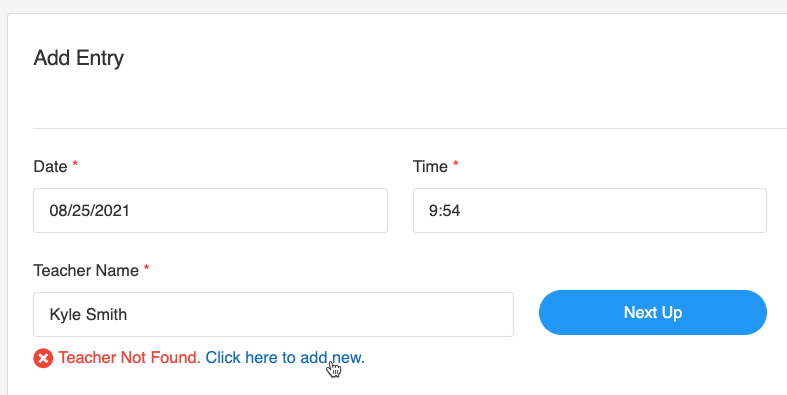The width and height of the screenshot is (787, 395).
Task: Click the Date field label
Action: click(x=50, y=166)
